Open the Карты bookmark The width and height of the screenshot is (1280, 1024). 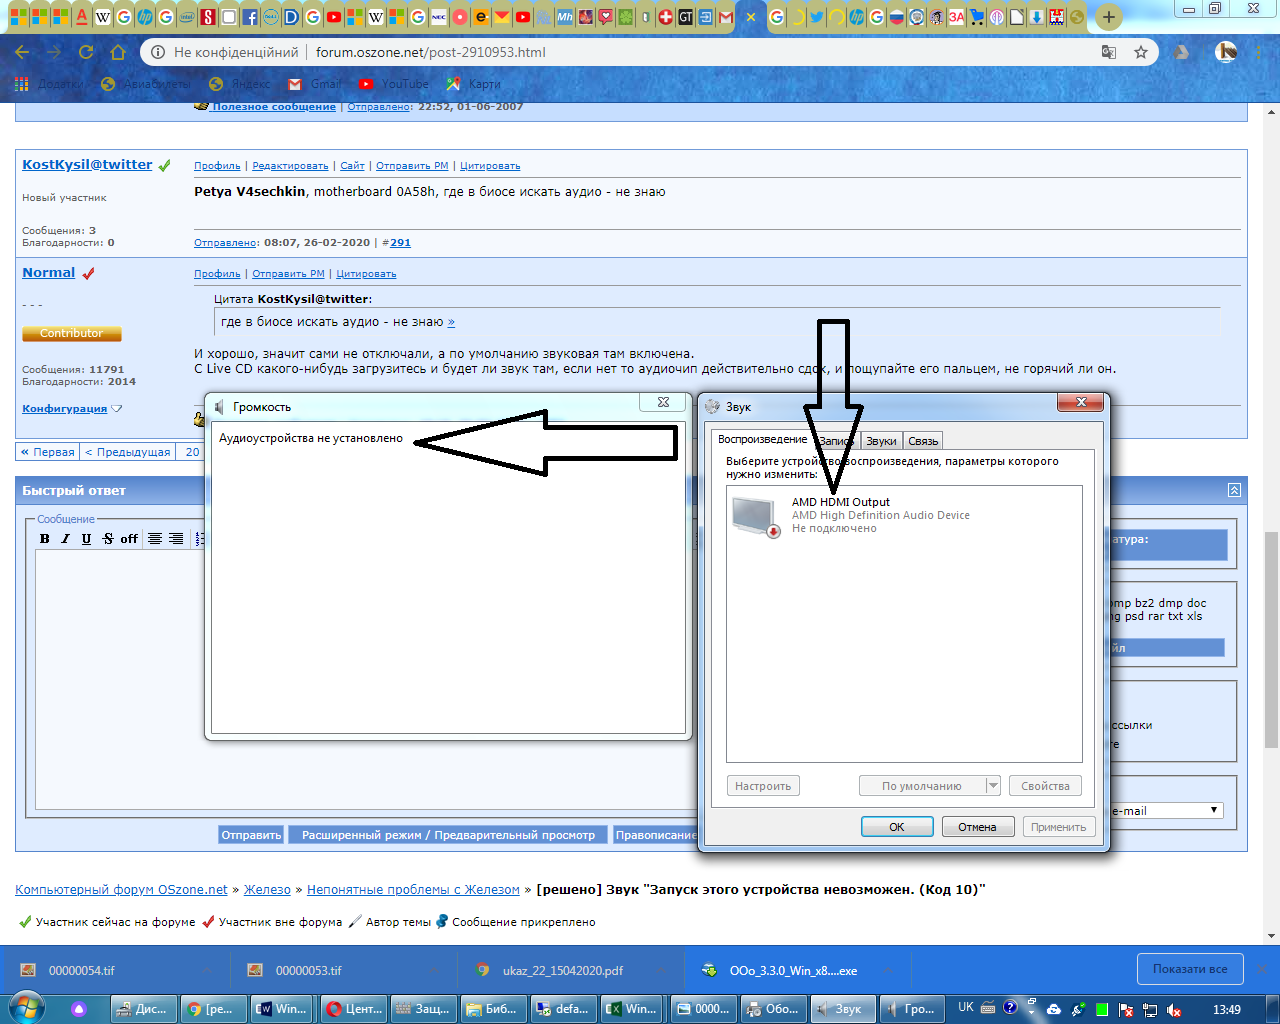pos(474,84)
